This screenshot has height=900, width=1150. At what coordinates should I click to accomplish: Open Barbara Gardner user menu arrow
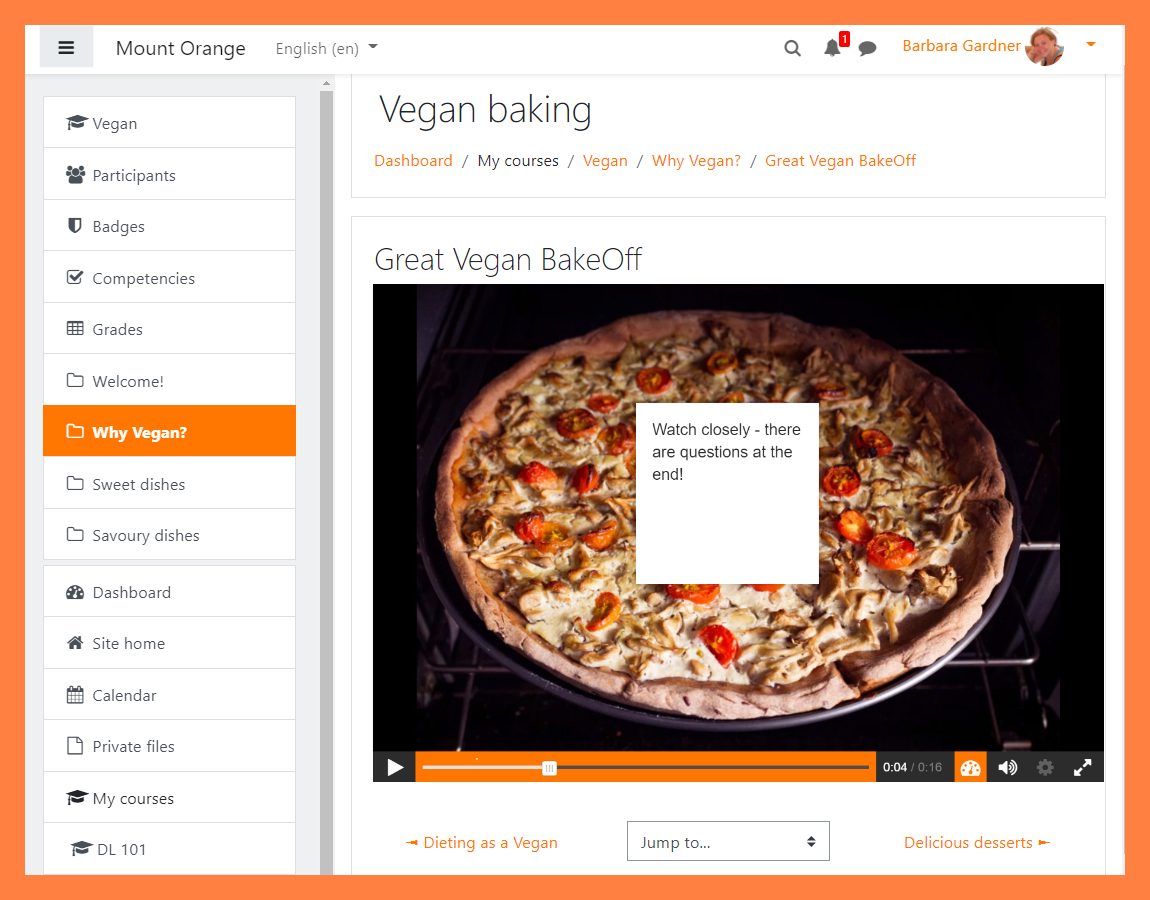pos(1091,45)
